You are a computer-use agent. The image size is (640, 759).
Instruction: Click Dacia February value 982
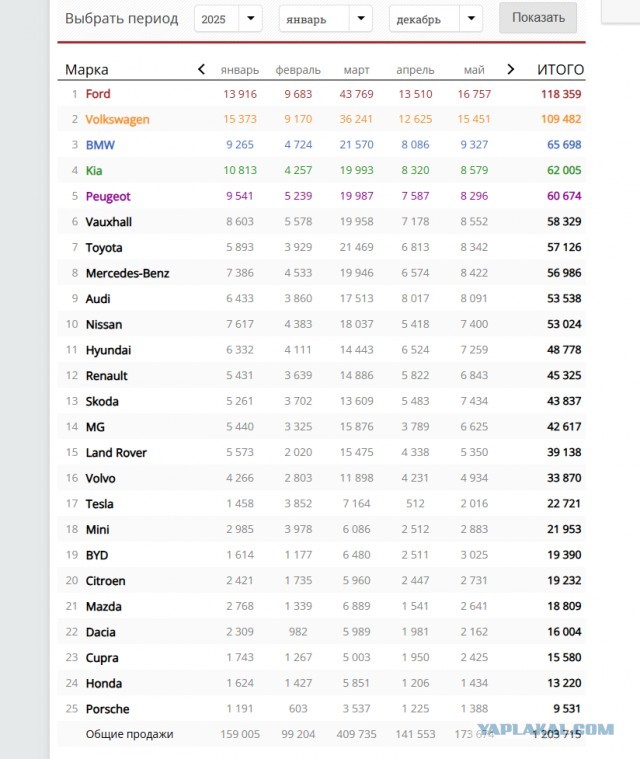tap(298, 633)
